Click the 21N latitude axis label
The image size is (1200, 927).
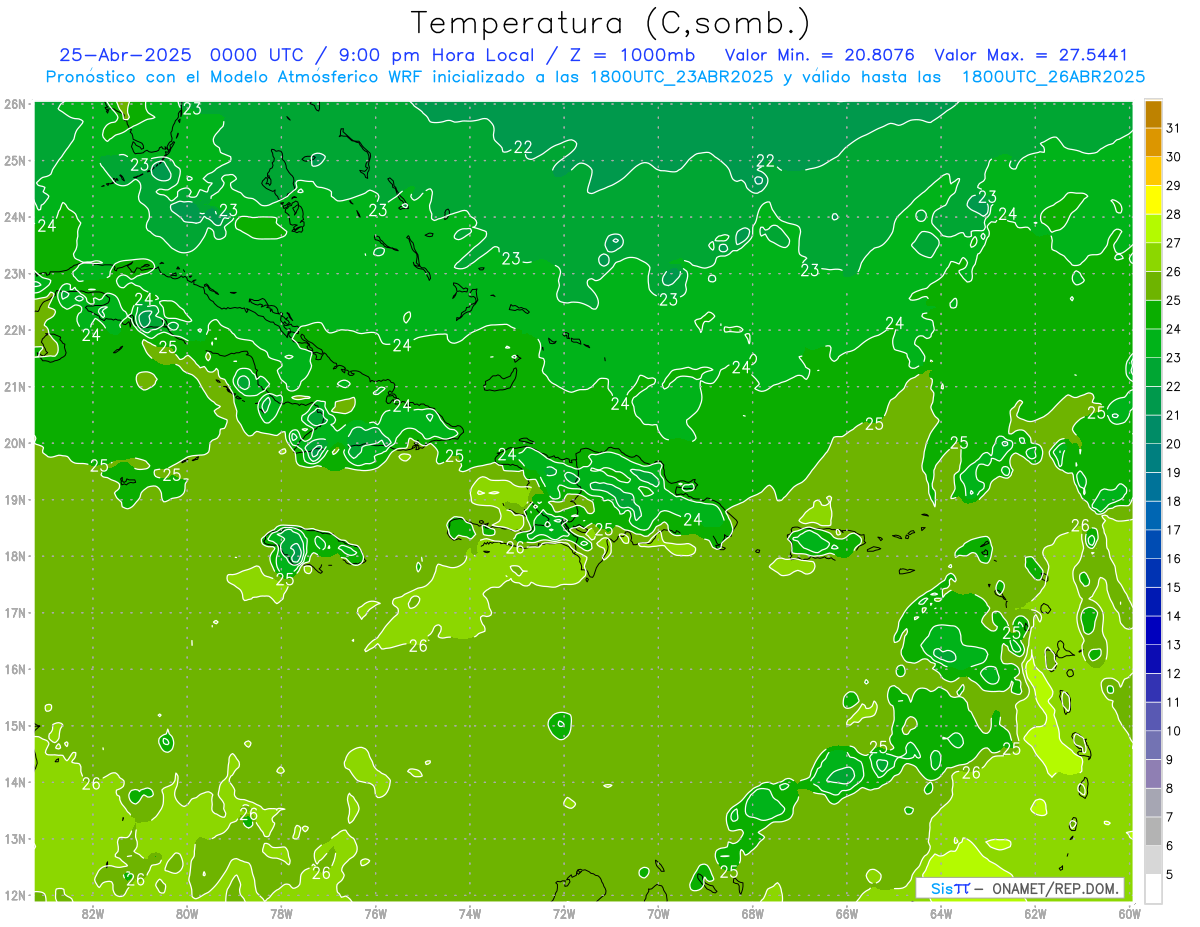[15, 386]
